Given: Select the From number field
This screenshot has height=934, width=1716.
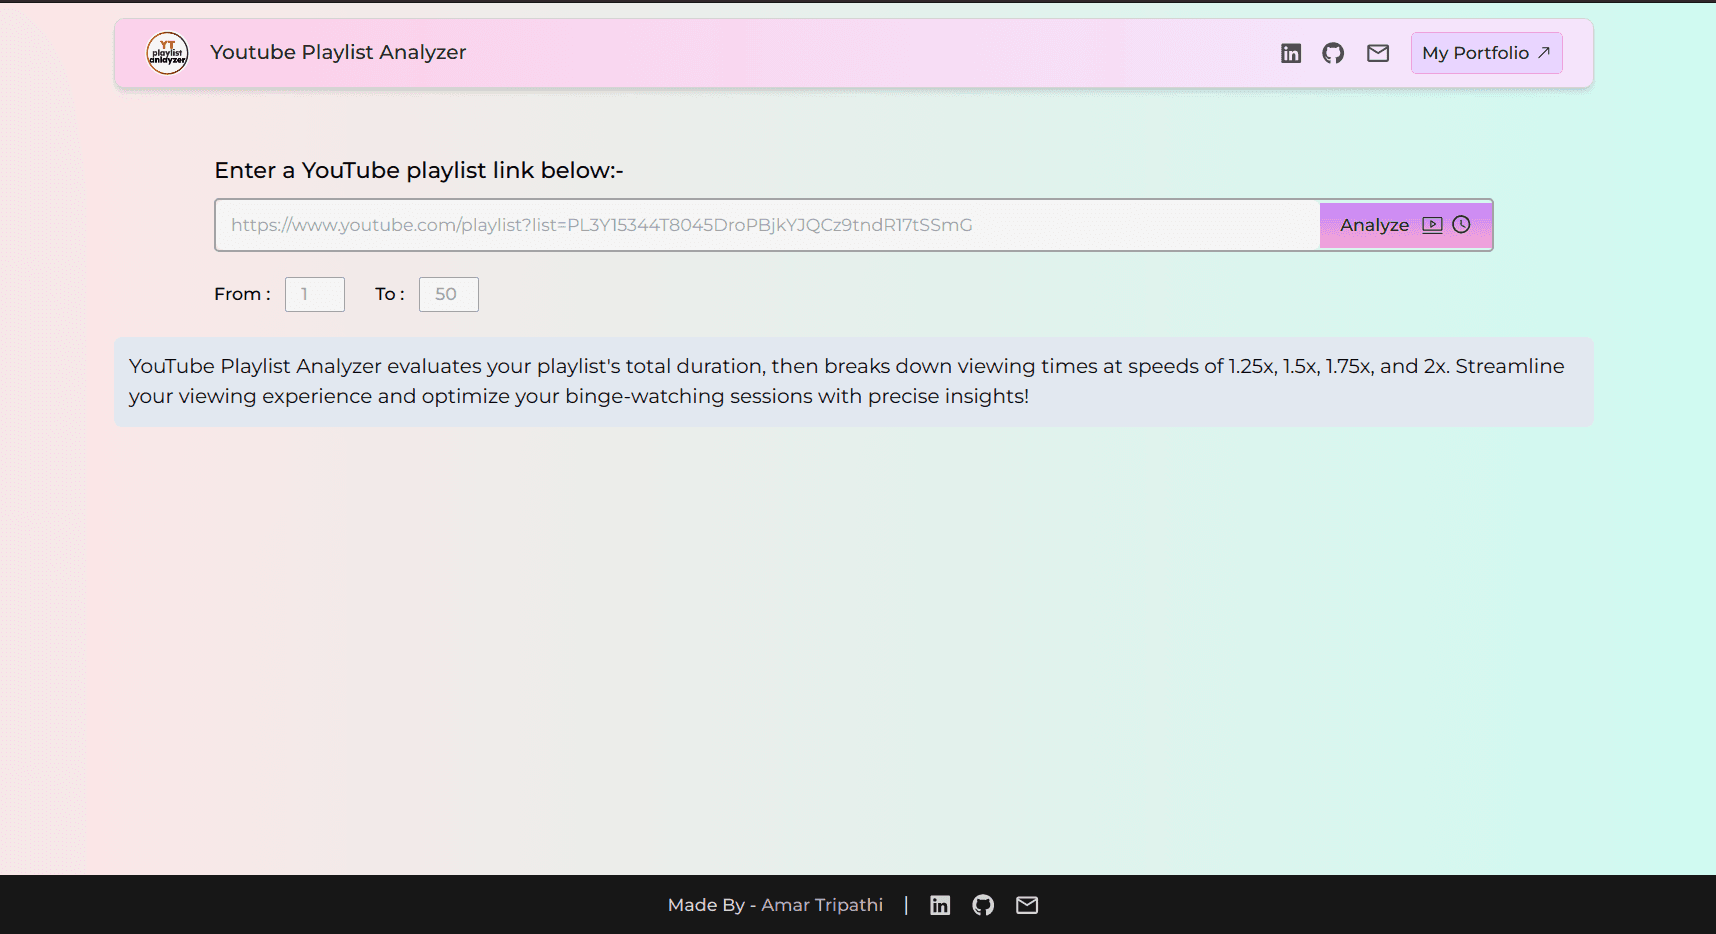Looking at the screenshot, I should (314, 294).
